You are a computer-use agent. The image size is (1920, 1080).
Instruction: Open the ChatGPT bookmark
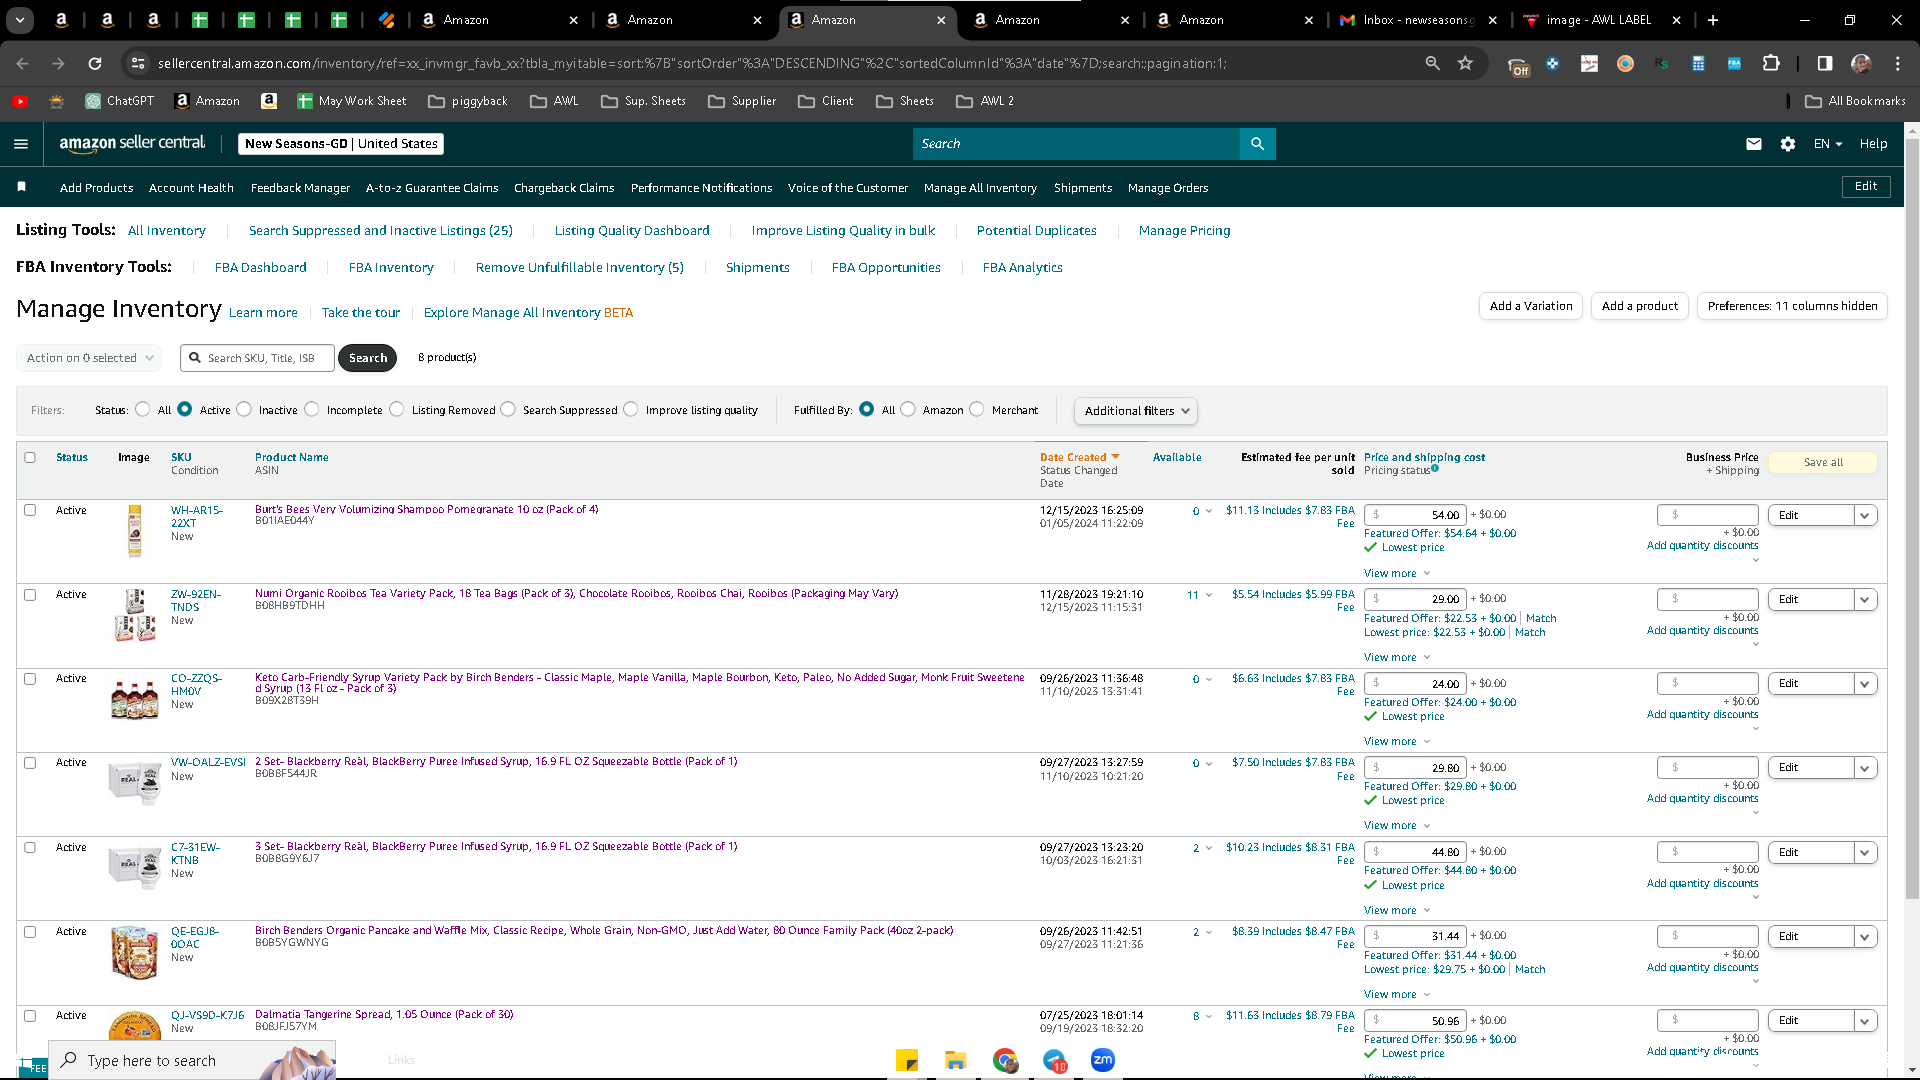click(x=120, y=101)
